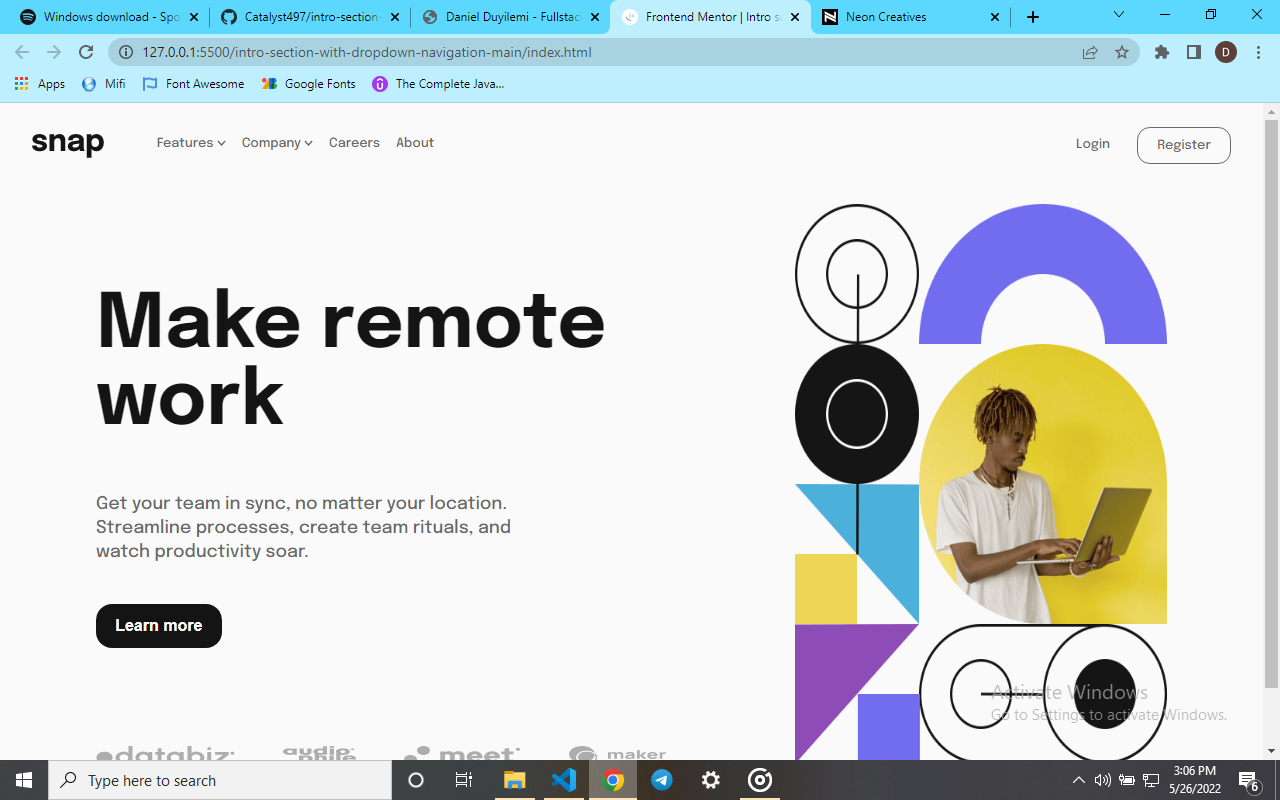The image size is (1280, 800).
Task: Open the Windows Start menu
Action: tap(24, 780)
